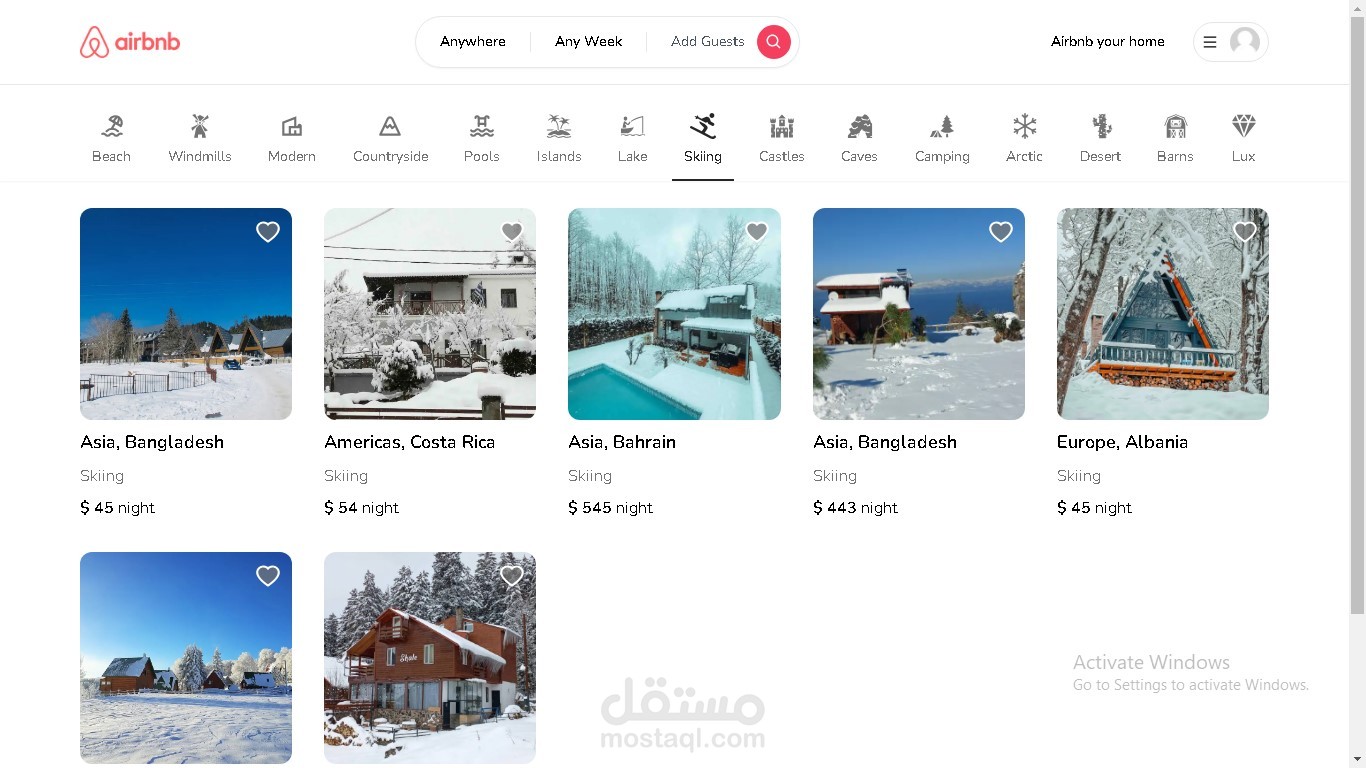Toggle heart on Asia, Bahrain listing
Image resolution: width=1366 pixels, height=768 pixels.
point(757,232)
